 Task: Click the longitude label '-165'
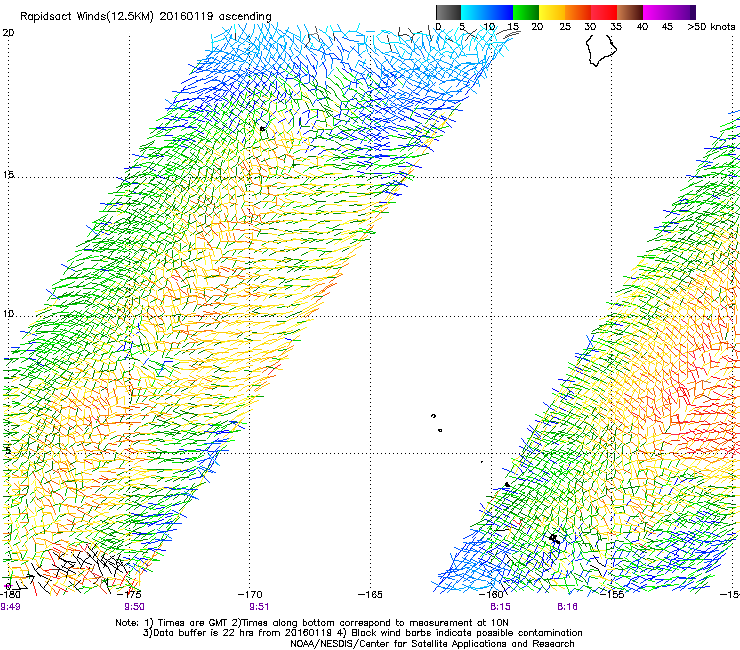point(370,594)
